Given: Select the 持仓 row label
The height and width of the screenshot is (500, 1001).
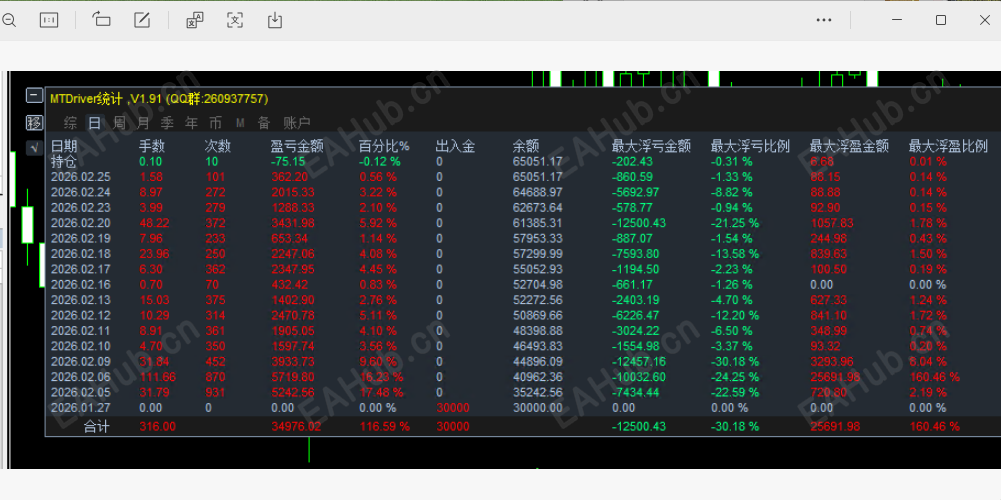Looking at the screenshot, I should [63, 162].
